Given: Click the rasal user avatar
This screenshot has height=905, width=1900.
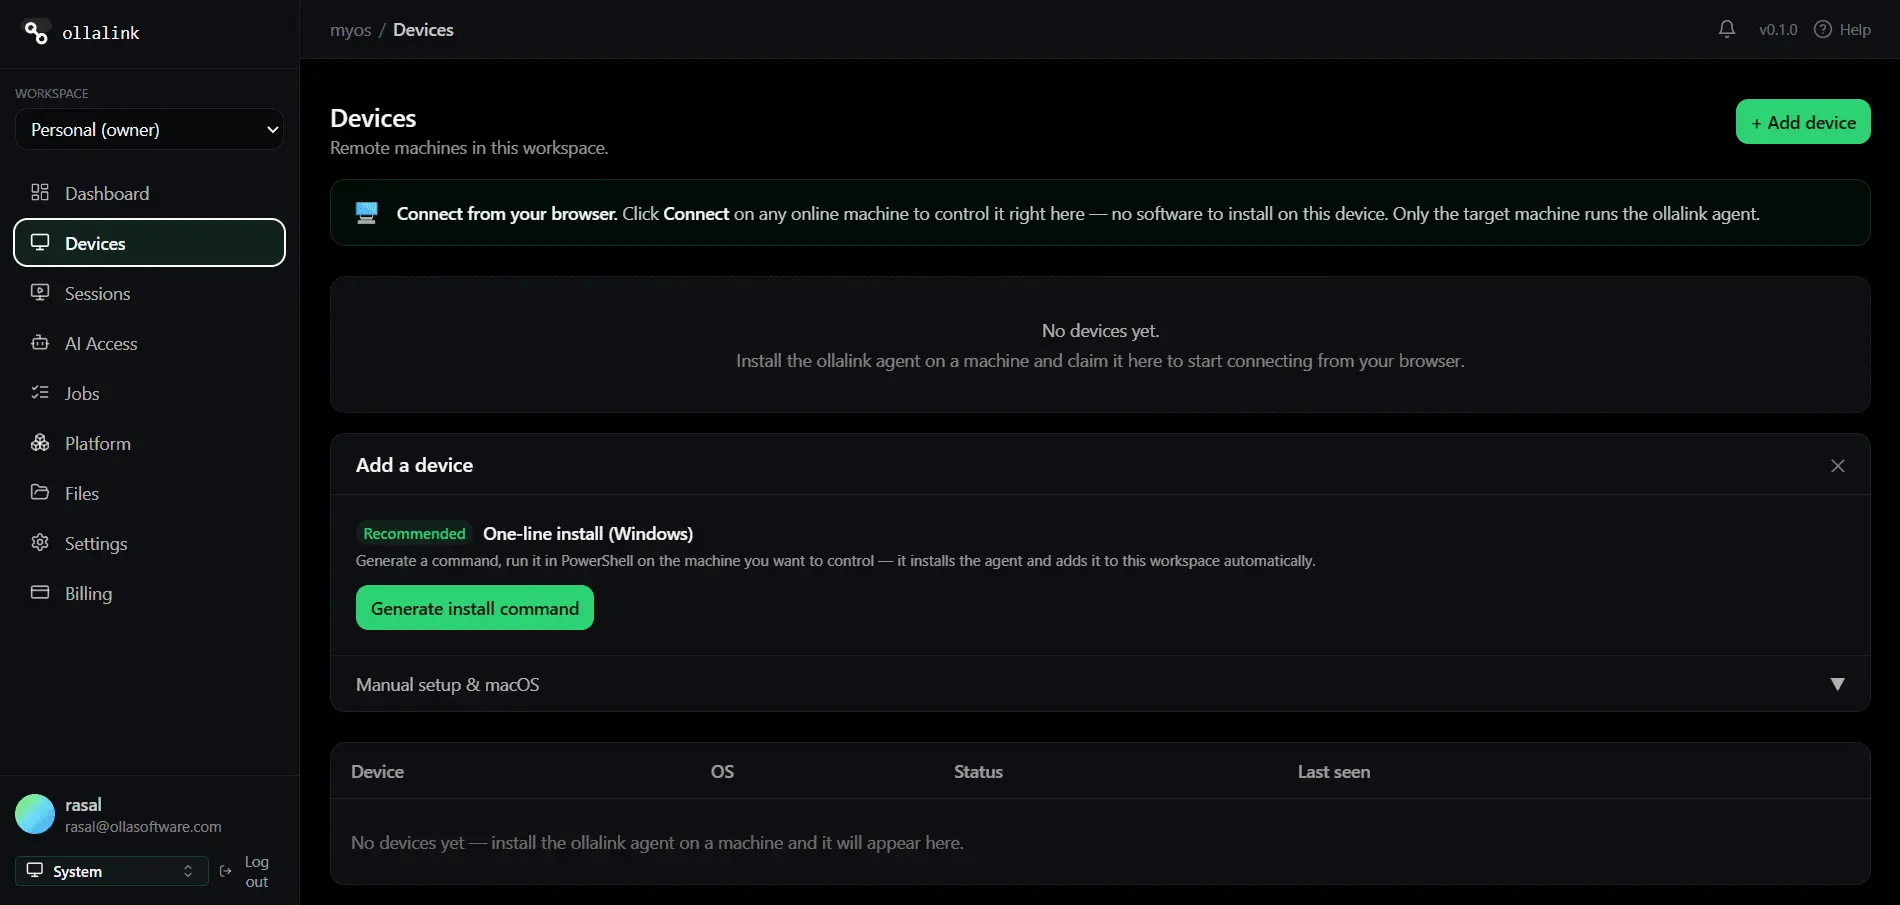Looking at the screenshot, I should 35,814.
